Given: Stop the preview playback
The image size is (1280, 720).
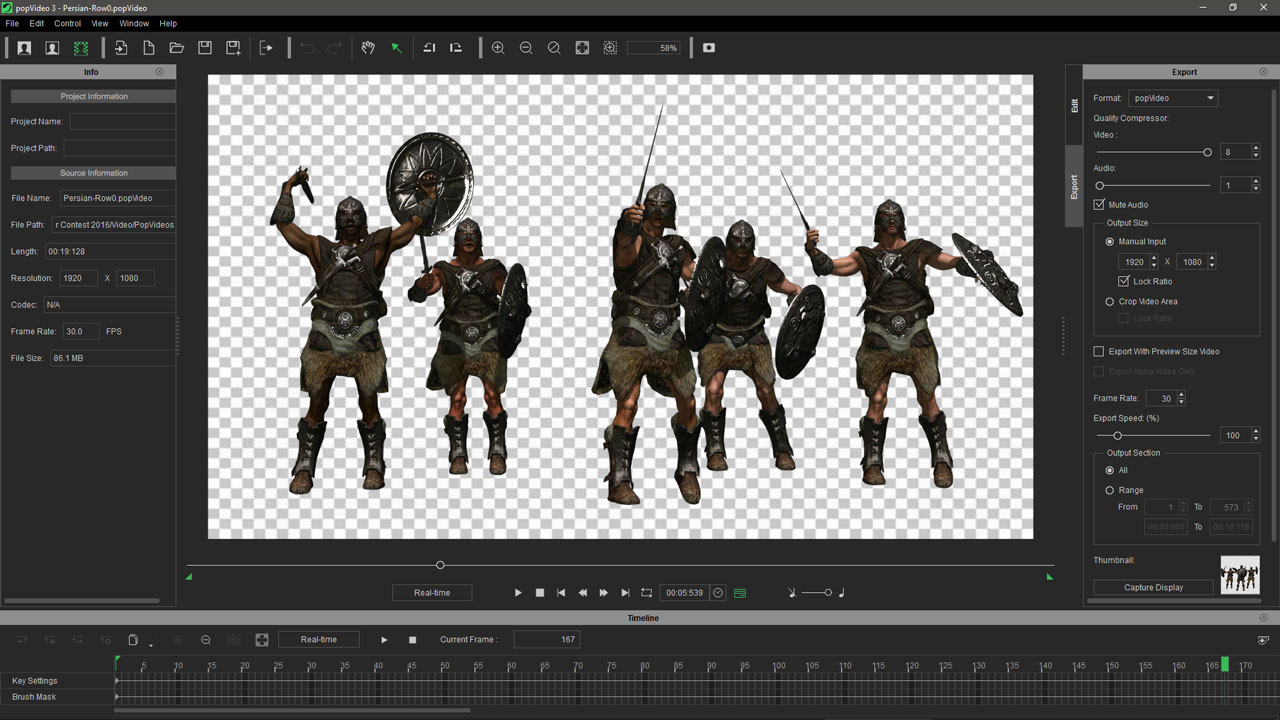Looking at the screenshot, I should [540, 593].
